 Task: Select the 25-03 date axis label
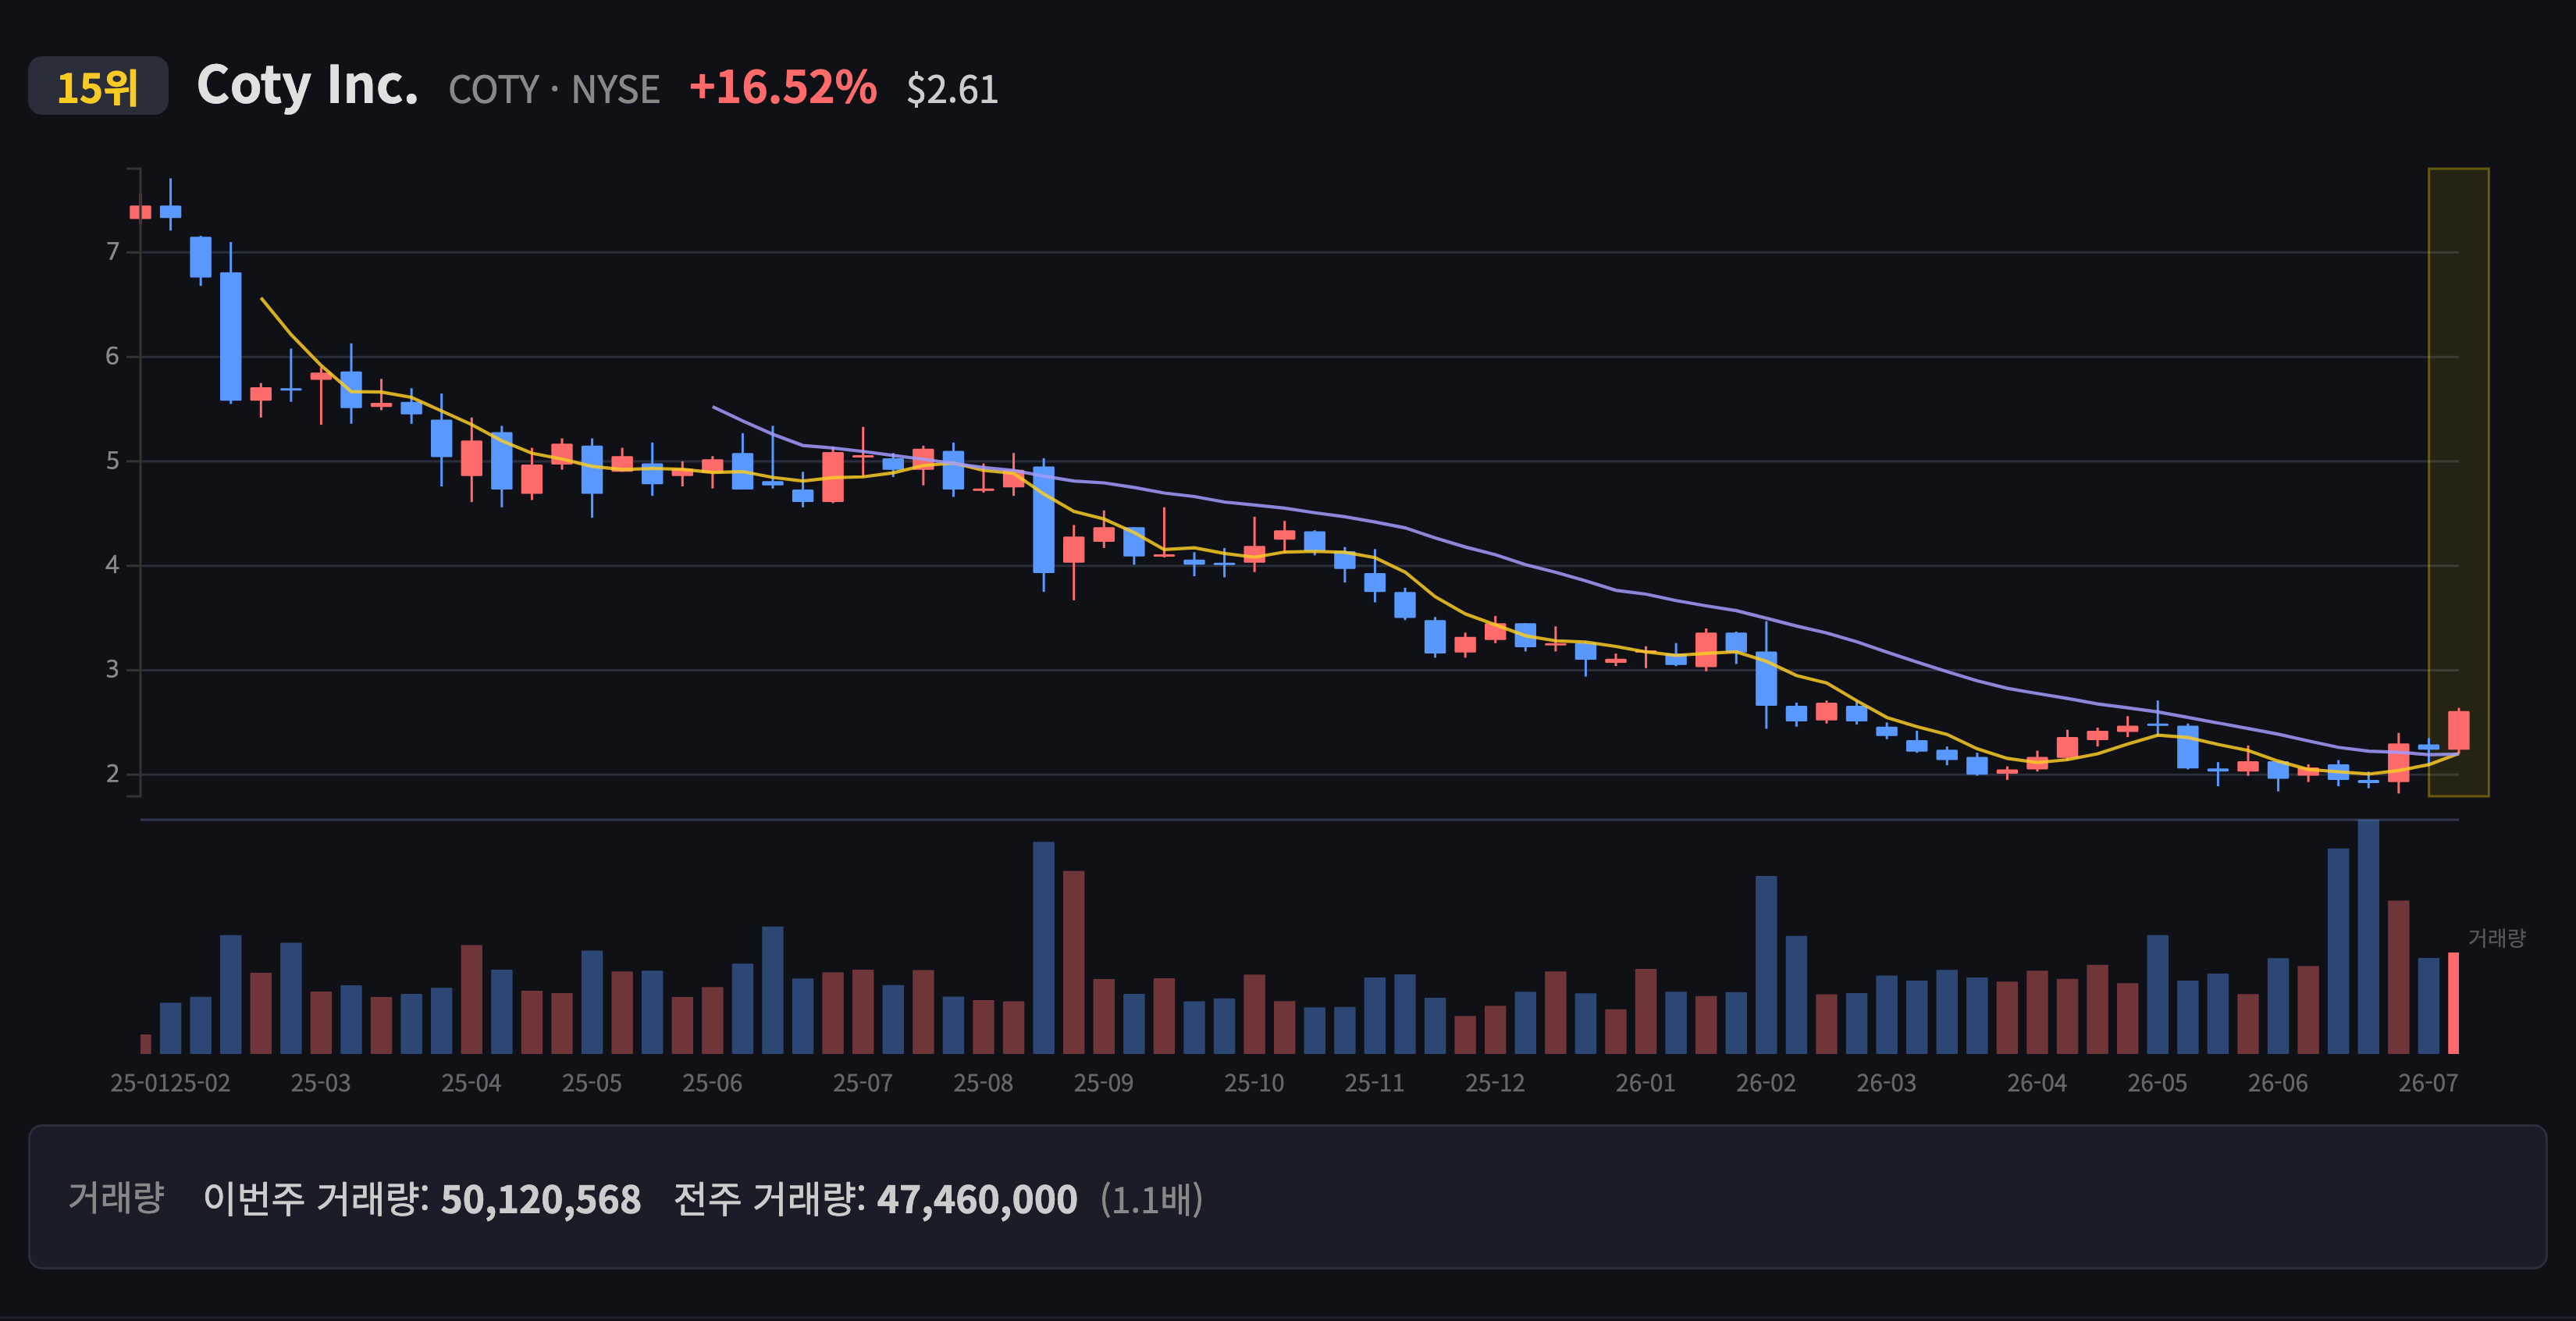[321, 1083]
